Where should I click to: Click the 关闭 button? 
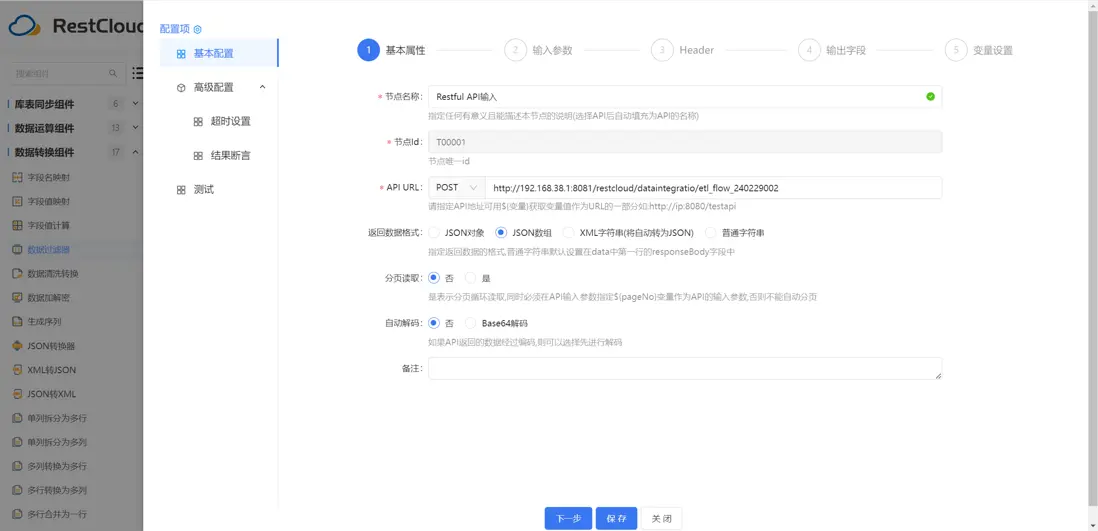click(x=662, y=518)
